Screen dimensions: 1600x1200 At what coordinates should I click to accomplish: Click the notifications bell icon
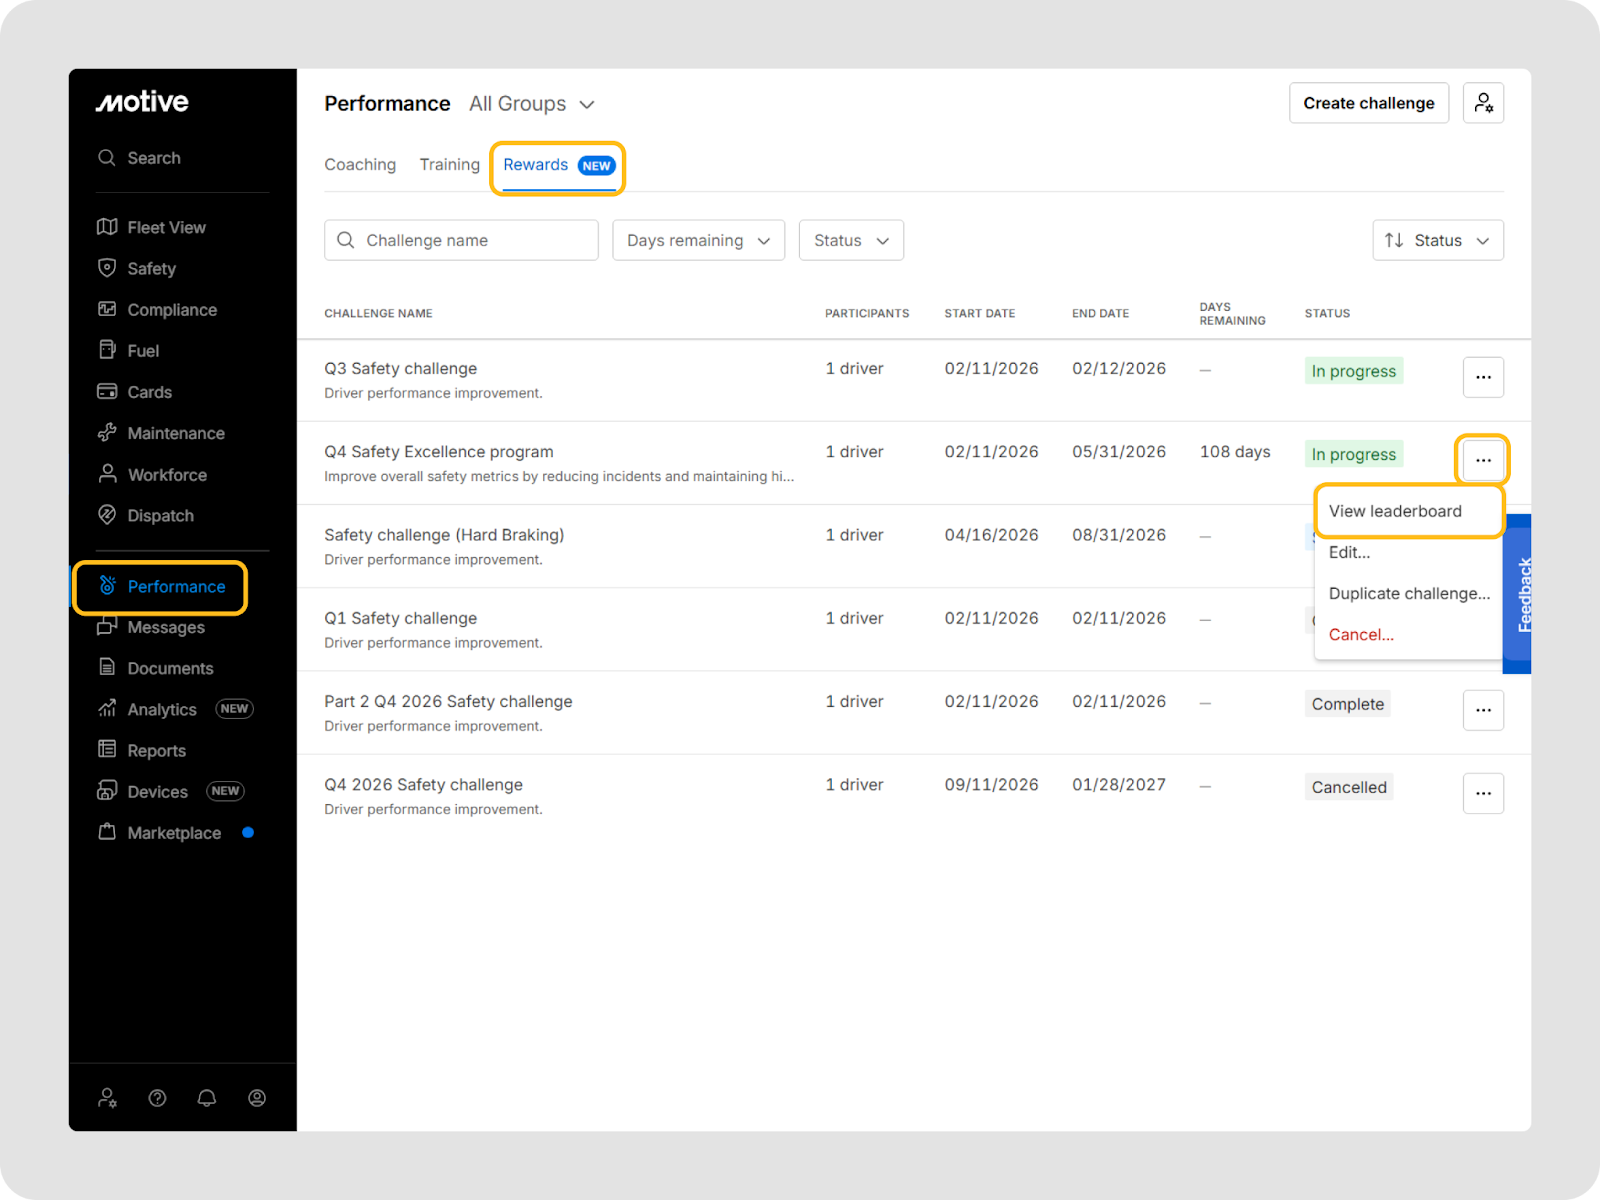[207, 1098]
